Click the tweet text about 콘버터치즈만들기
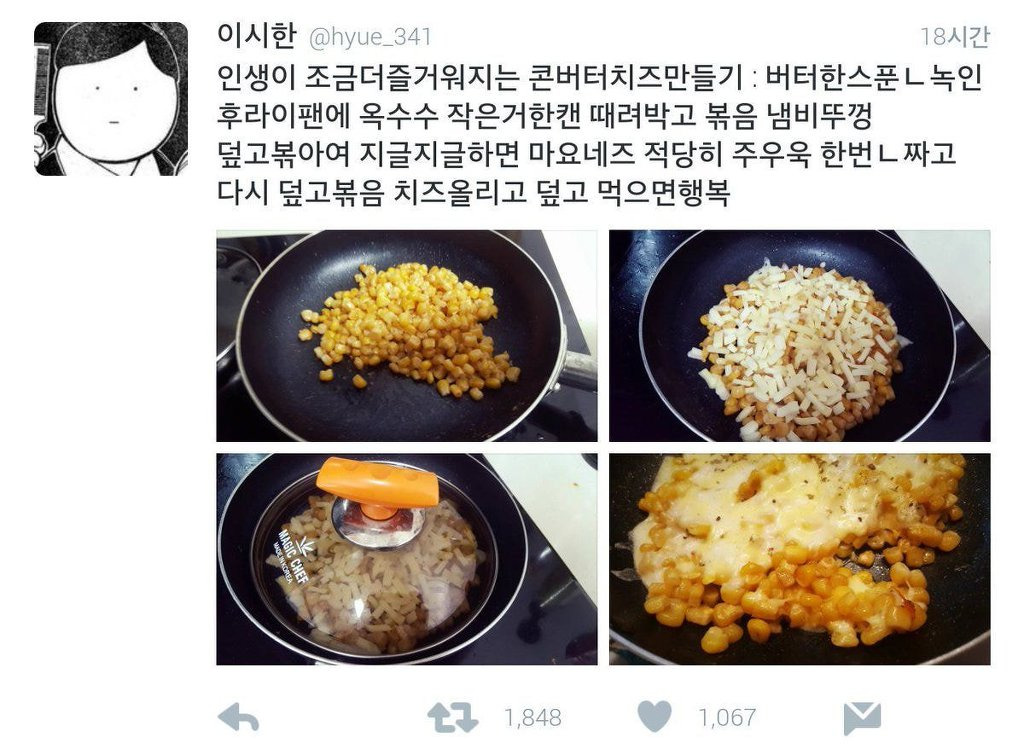This screenshot has height=755, width=1024. pos(600,135)
